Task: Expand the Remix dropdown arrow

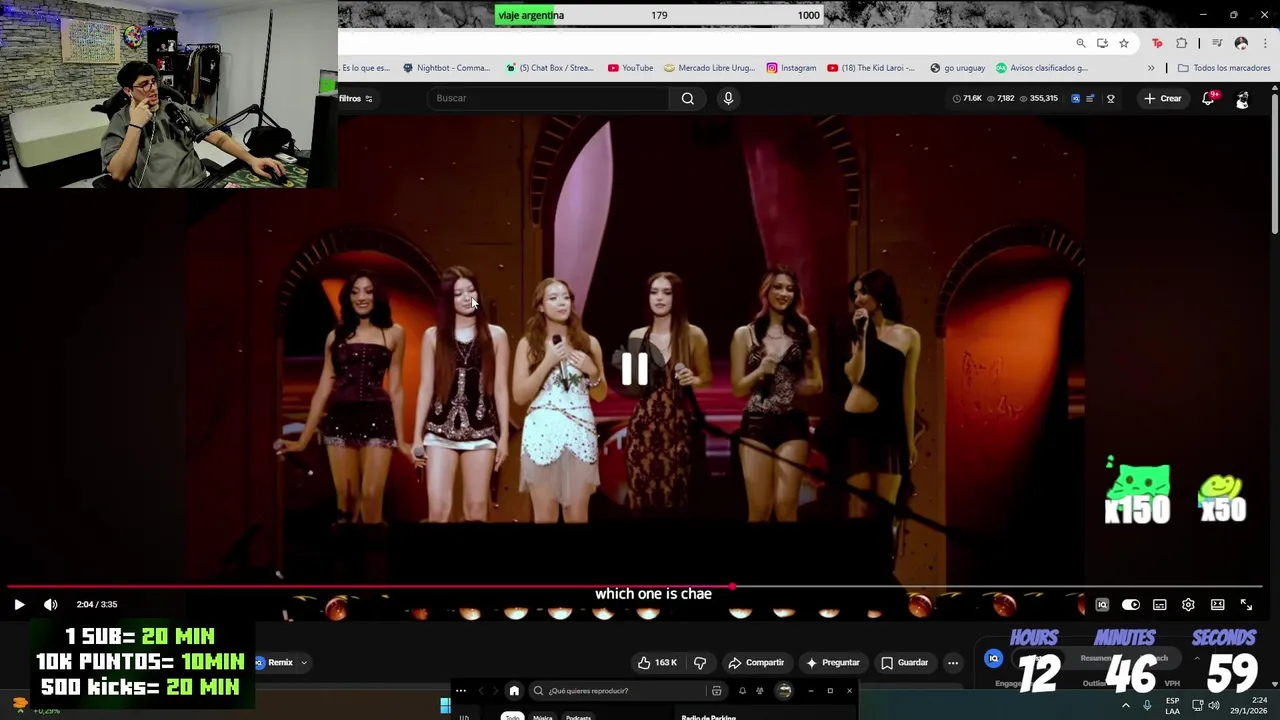Action: point(304,662)
